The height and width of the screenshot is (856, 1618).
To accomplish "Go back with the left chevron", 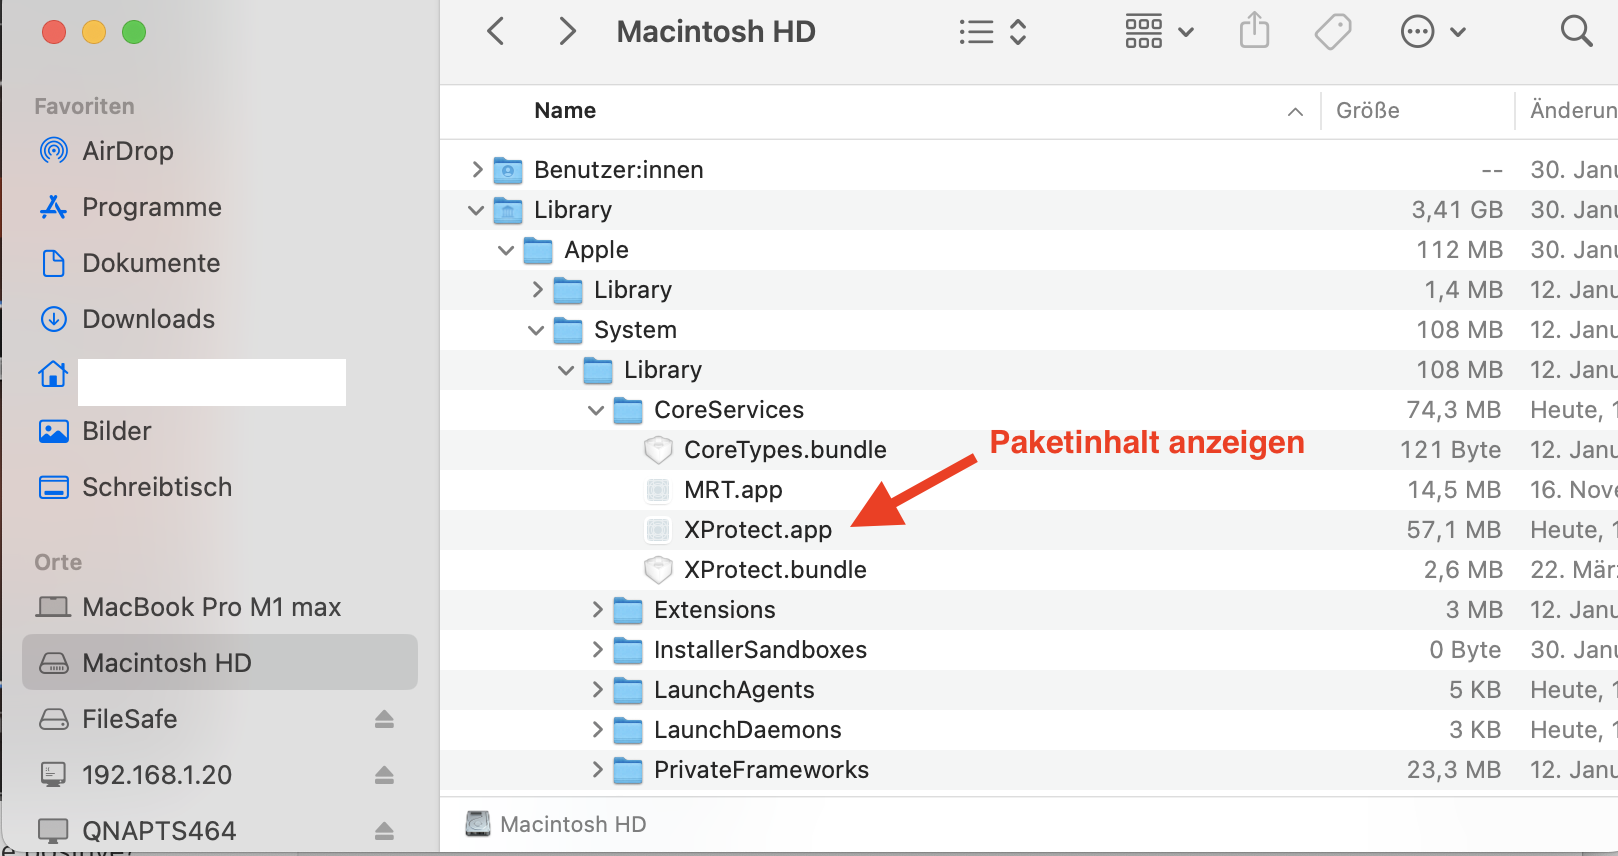I will [496, 32].
